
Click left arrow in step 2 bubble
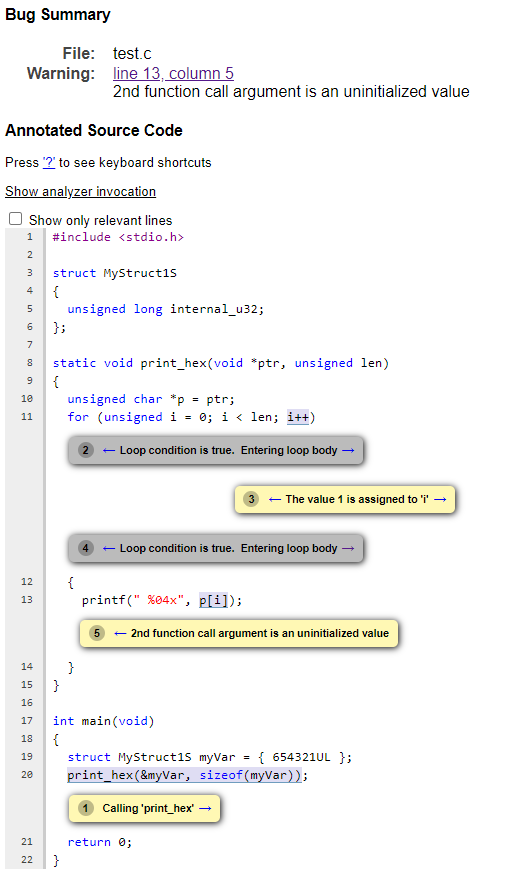pyautogui.click(x=109, y=450)
